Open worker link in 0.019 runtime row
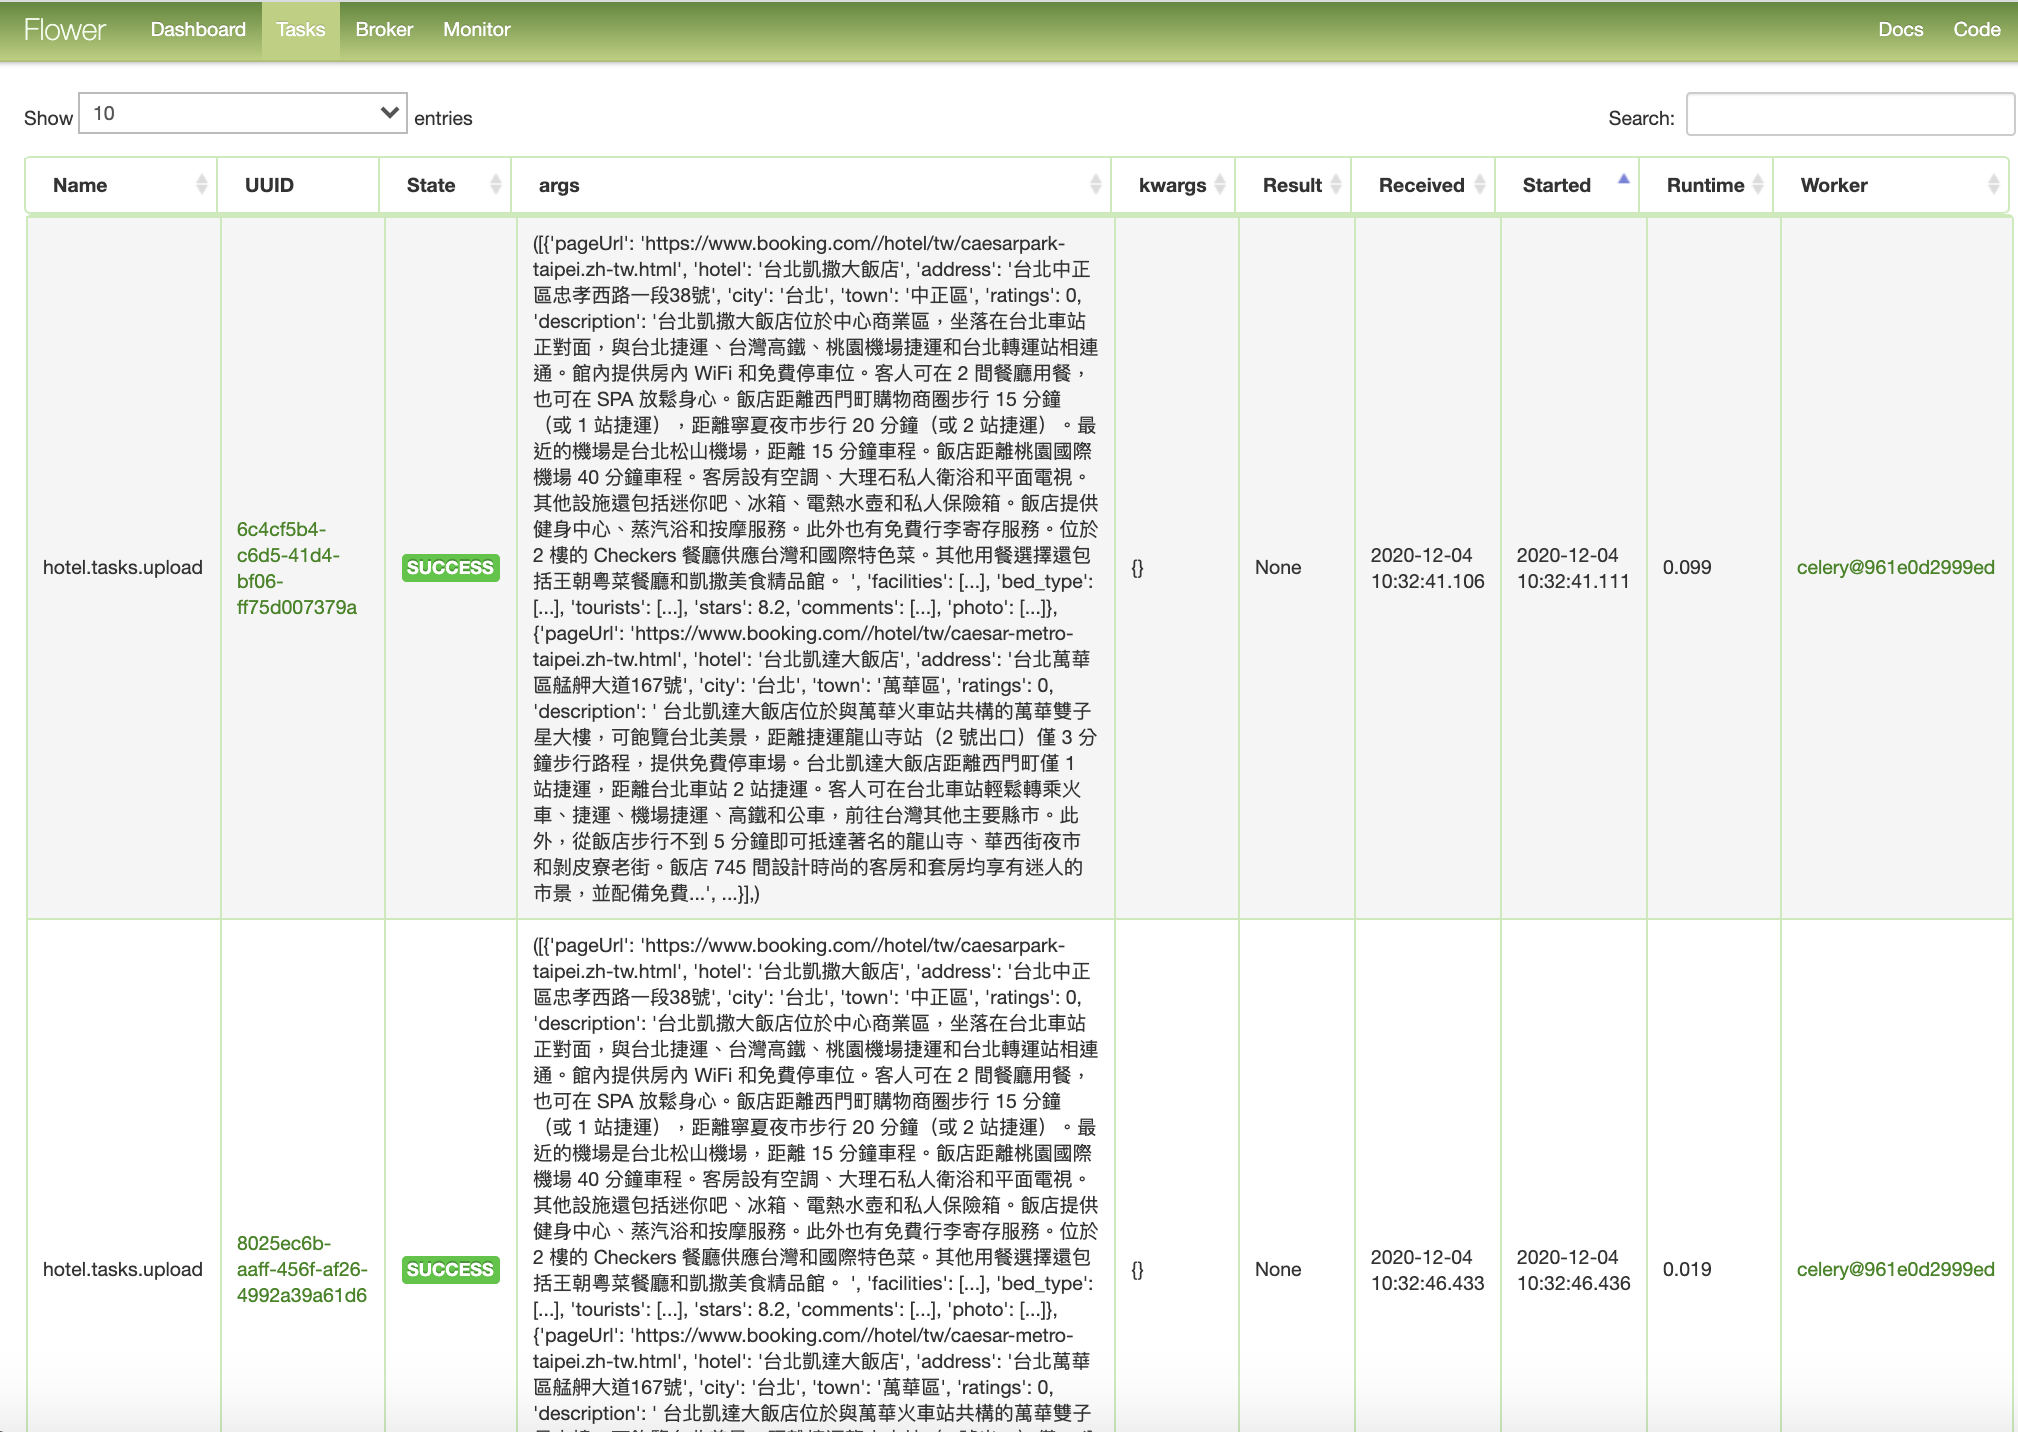This screenshot has width=2018, height=1432. [1895, 1269]
